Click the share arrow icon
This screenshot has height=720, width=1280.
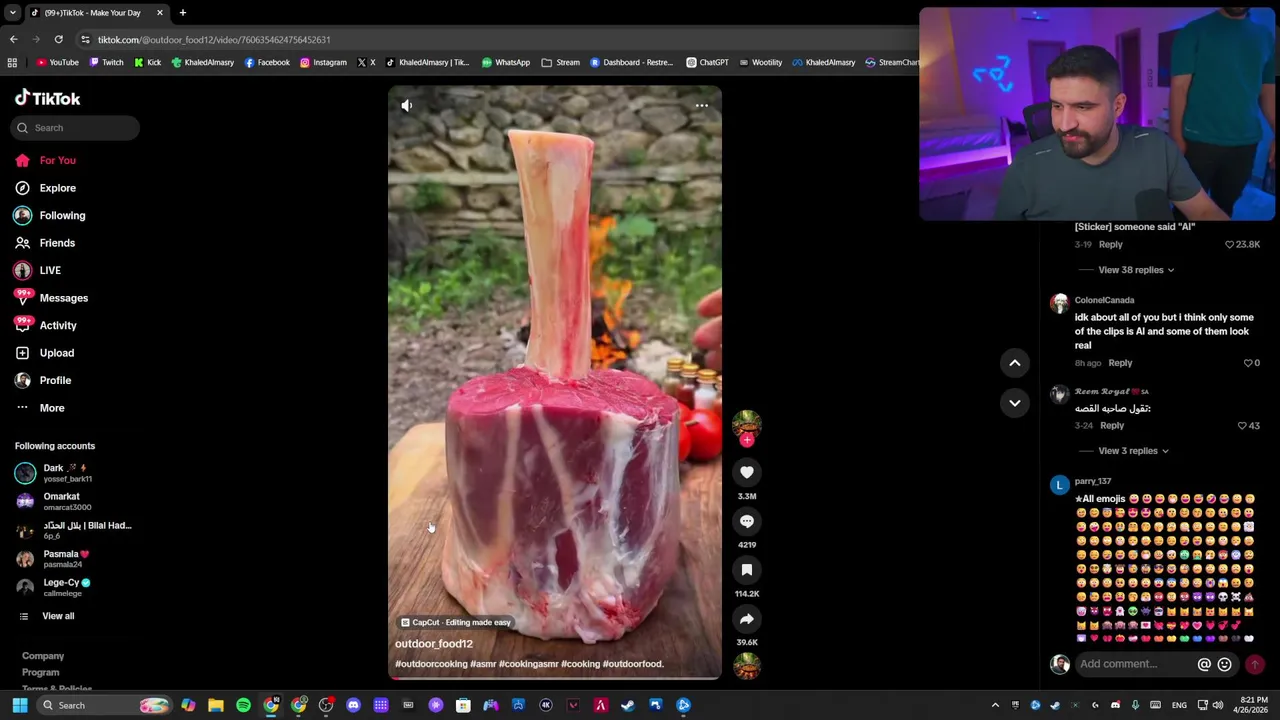(747, 619)
